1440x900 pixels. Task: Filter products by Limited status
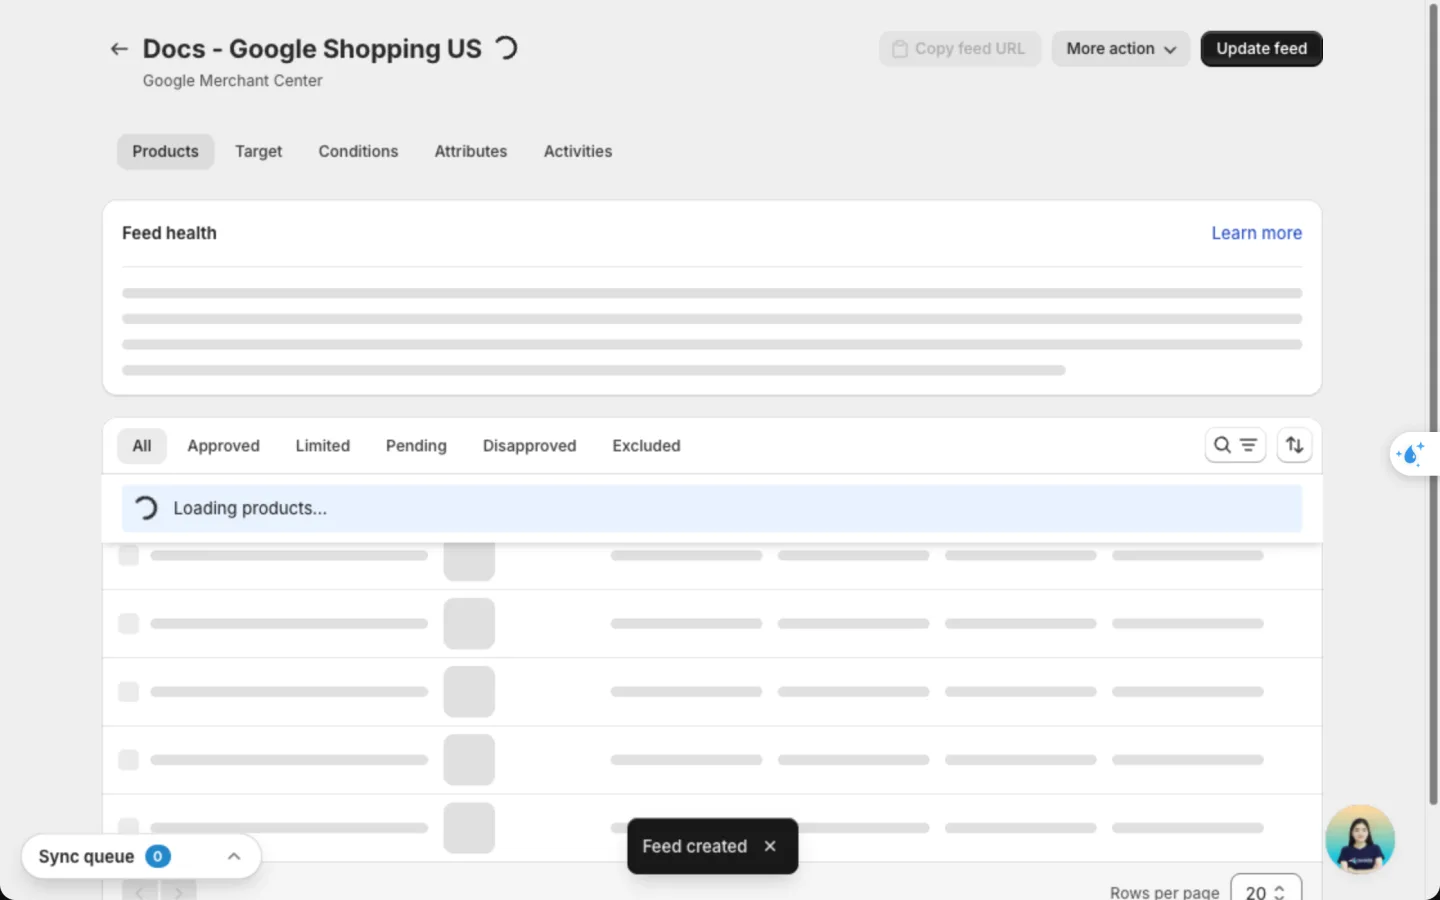click(322, 446)
